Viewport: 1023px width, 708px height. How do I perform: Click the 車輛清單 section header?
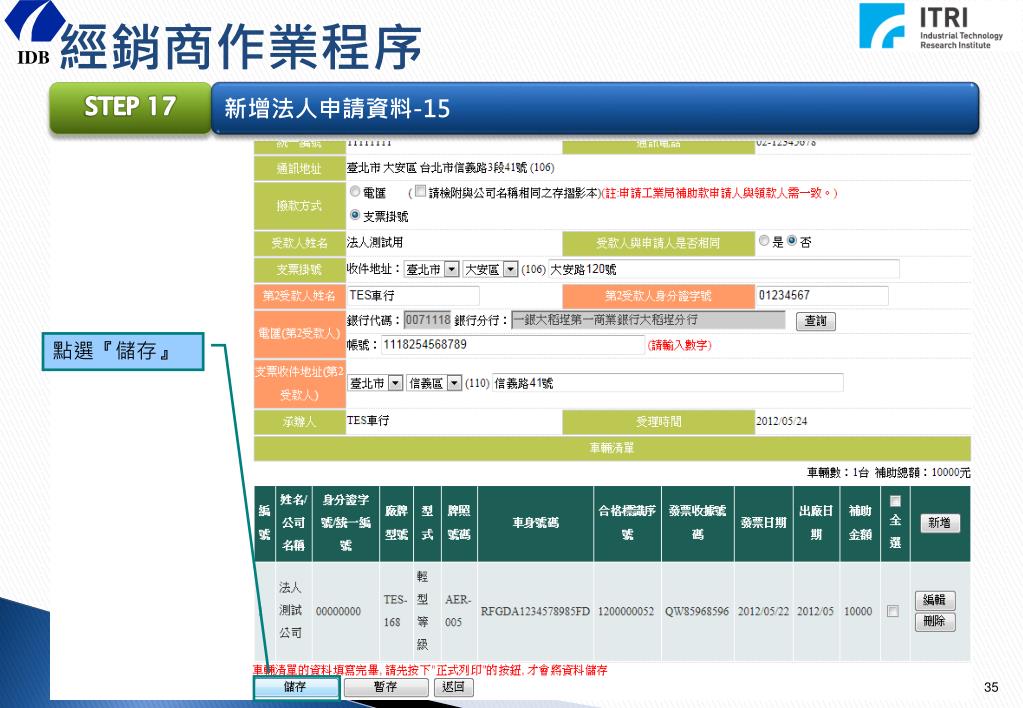point(612,448)
